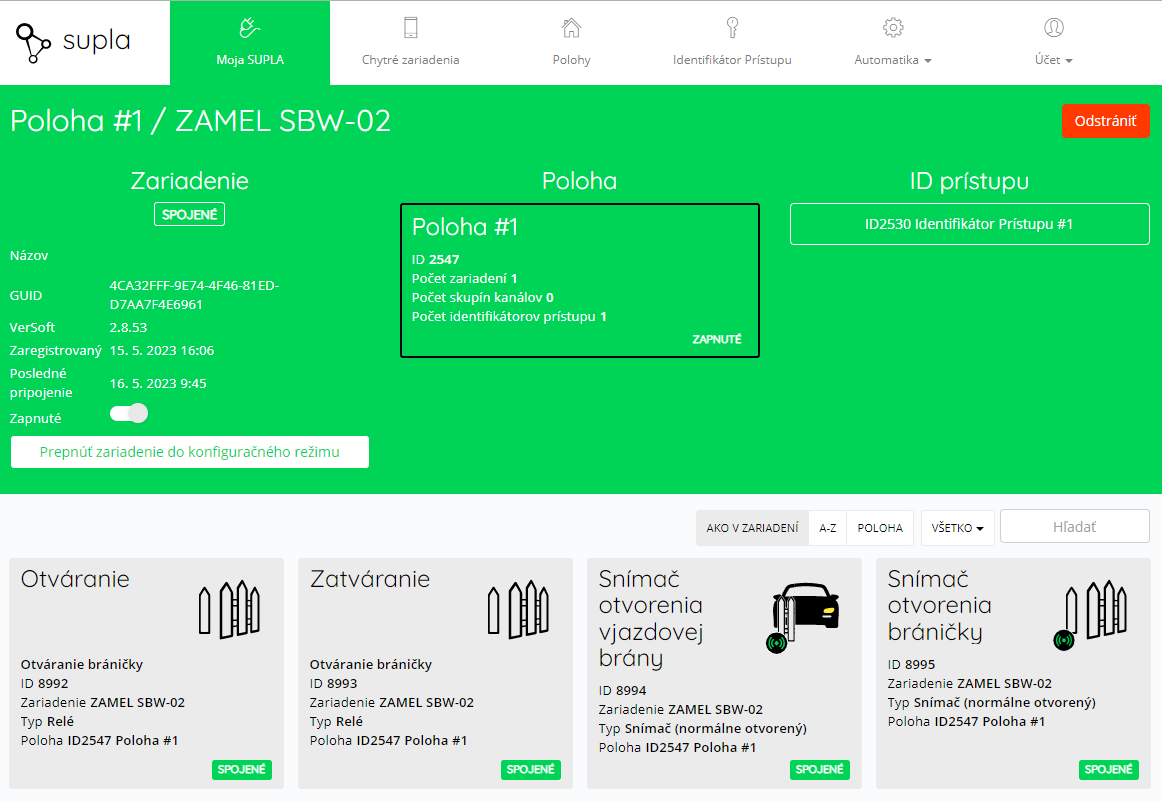Viewport: 1162px width, 801px height.
Task: Click the gate icon on Otváranie card
Action: 230,609
